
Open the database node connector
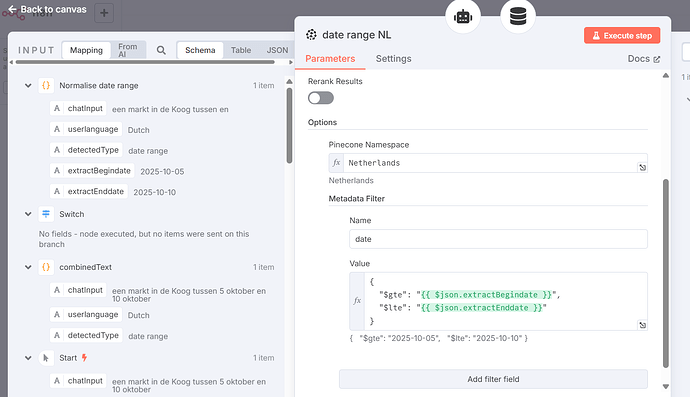pyautogui.click(x=518, y=17)
